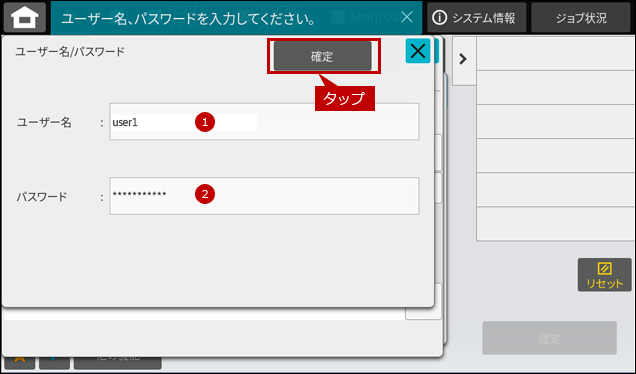Select the ユーザー名 input field containing user1
The height and width of the screenshot is (374, 636).
[264, 122]
